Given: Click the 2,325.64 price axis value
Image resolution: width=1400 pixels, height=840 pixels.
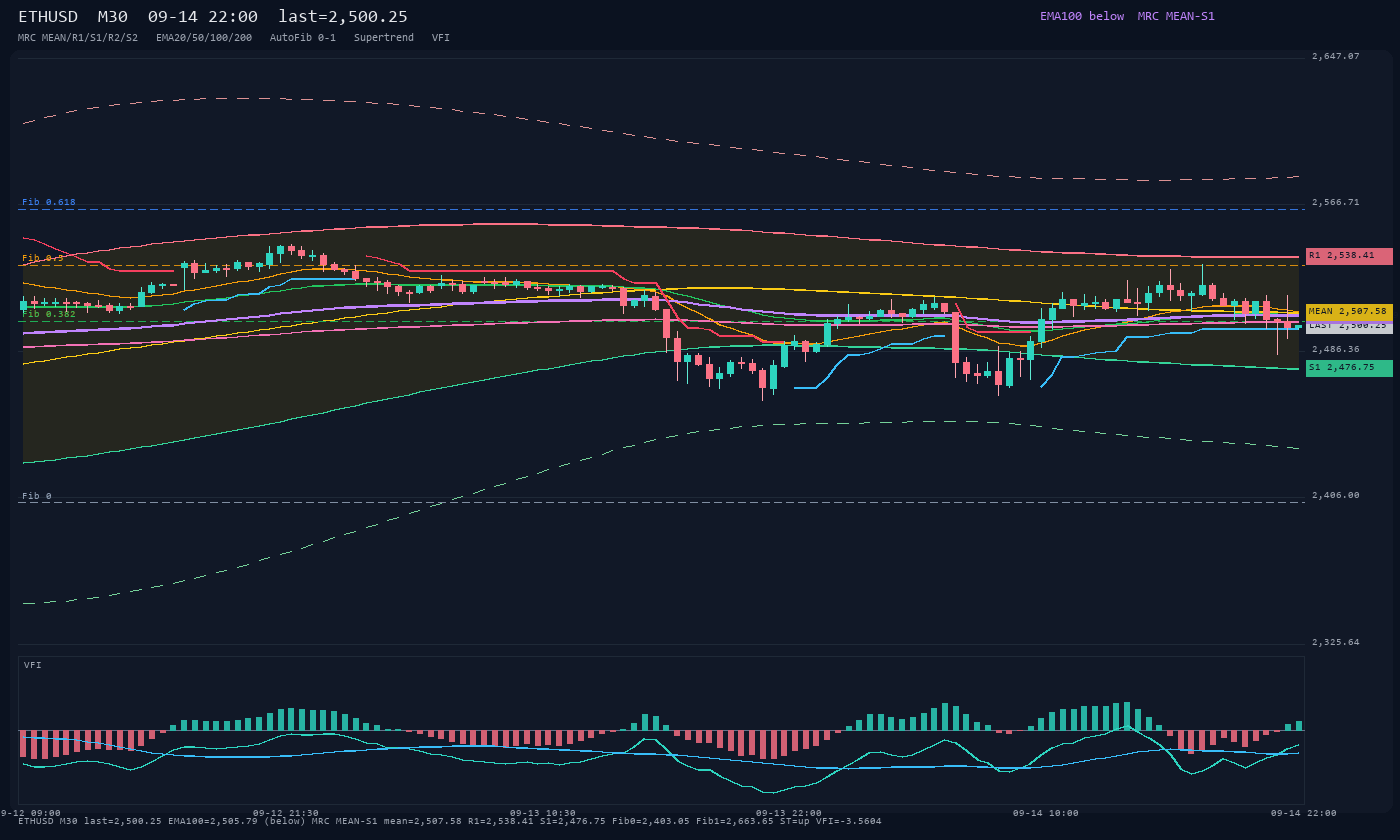Looking at the screenshot, I should click(x=1336, y=642).
